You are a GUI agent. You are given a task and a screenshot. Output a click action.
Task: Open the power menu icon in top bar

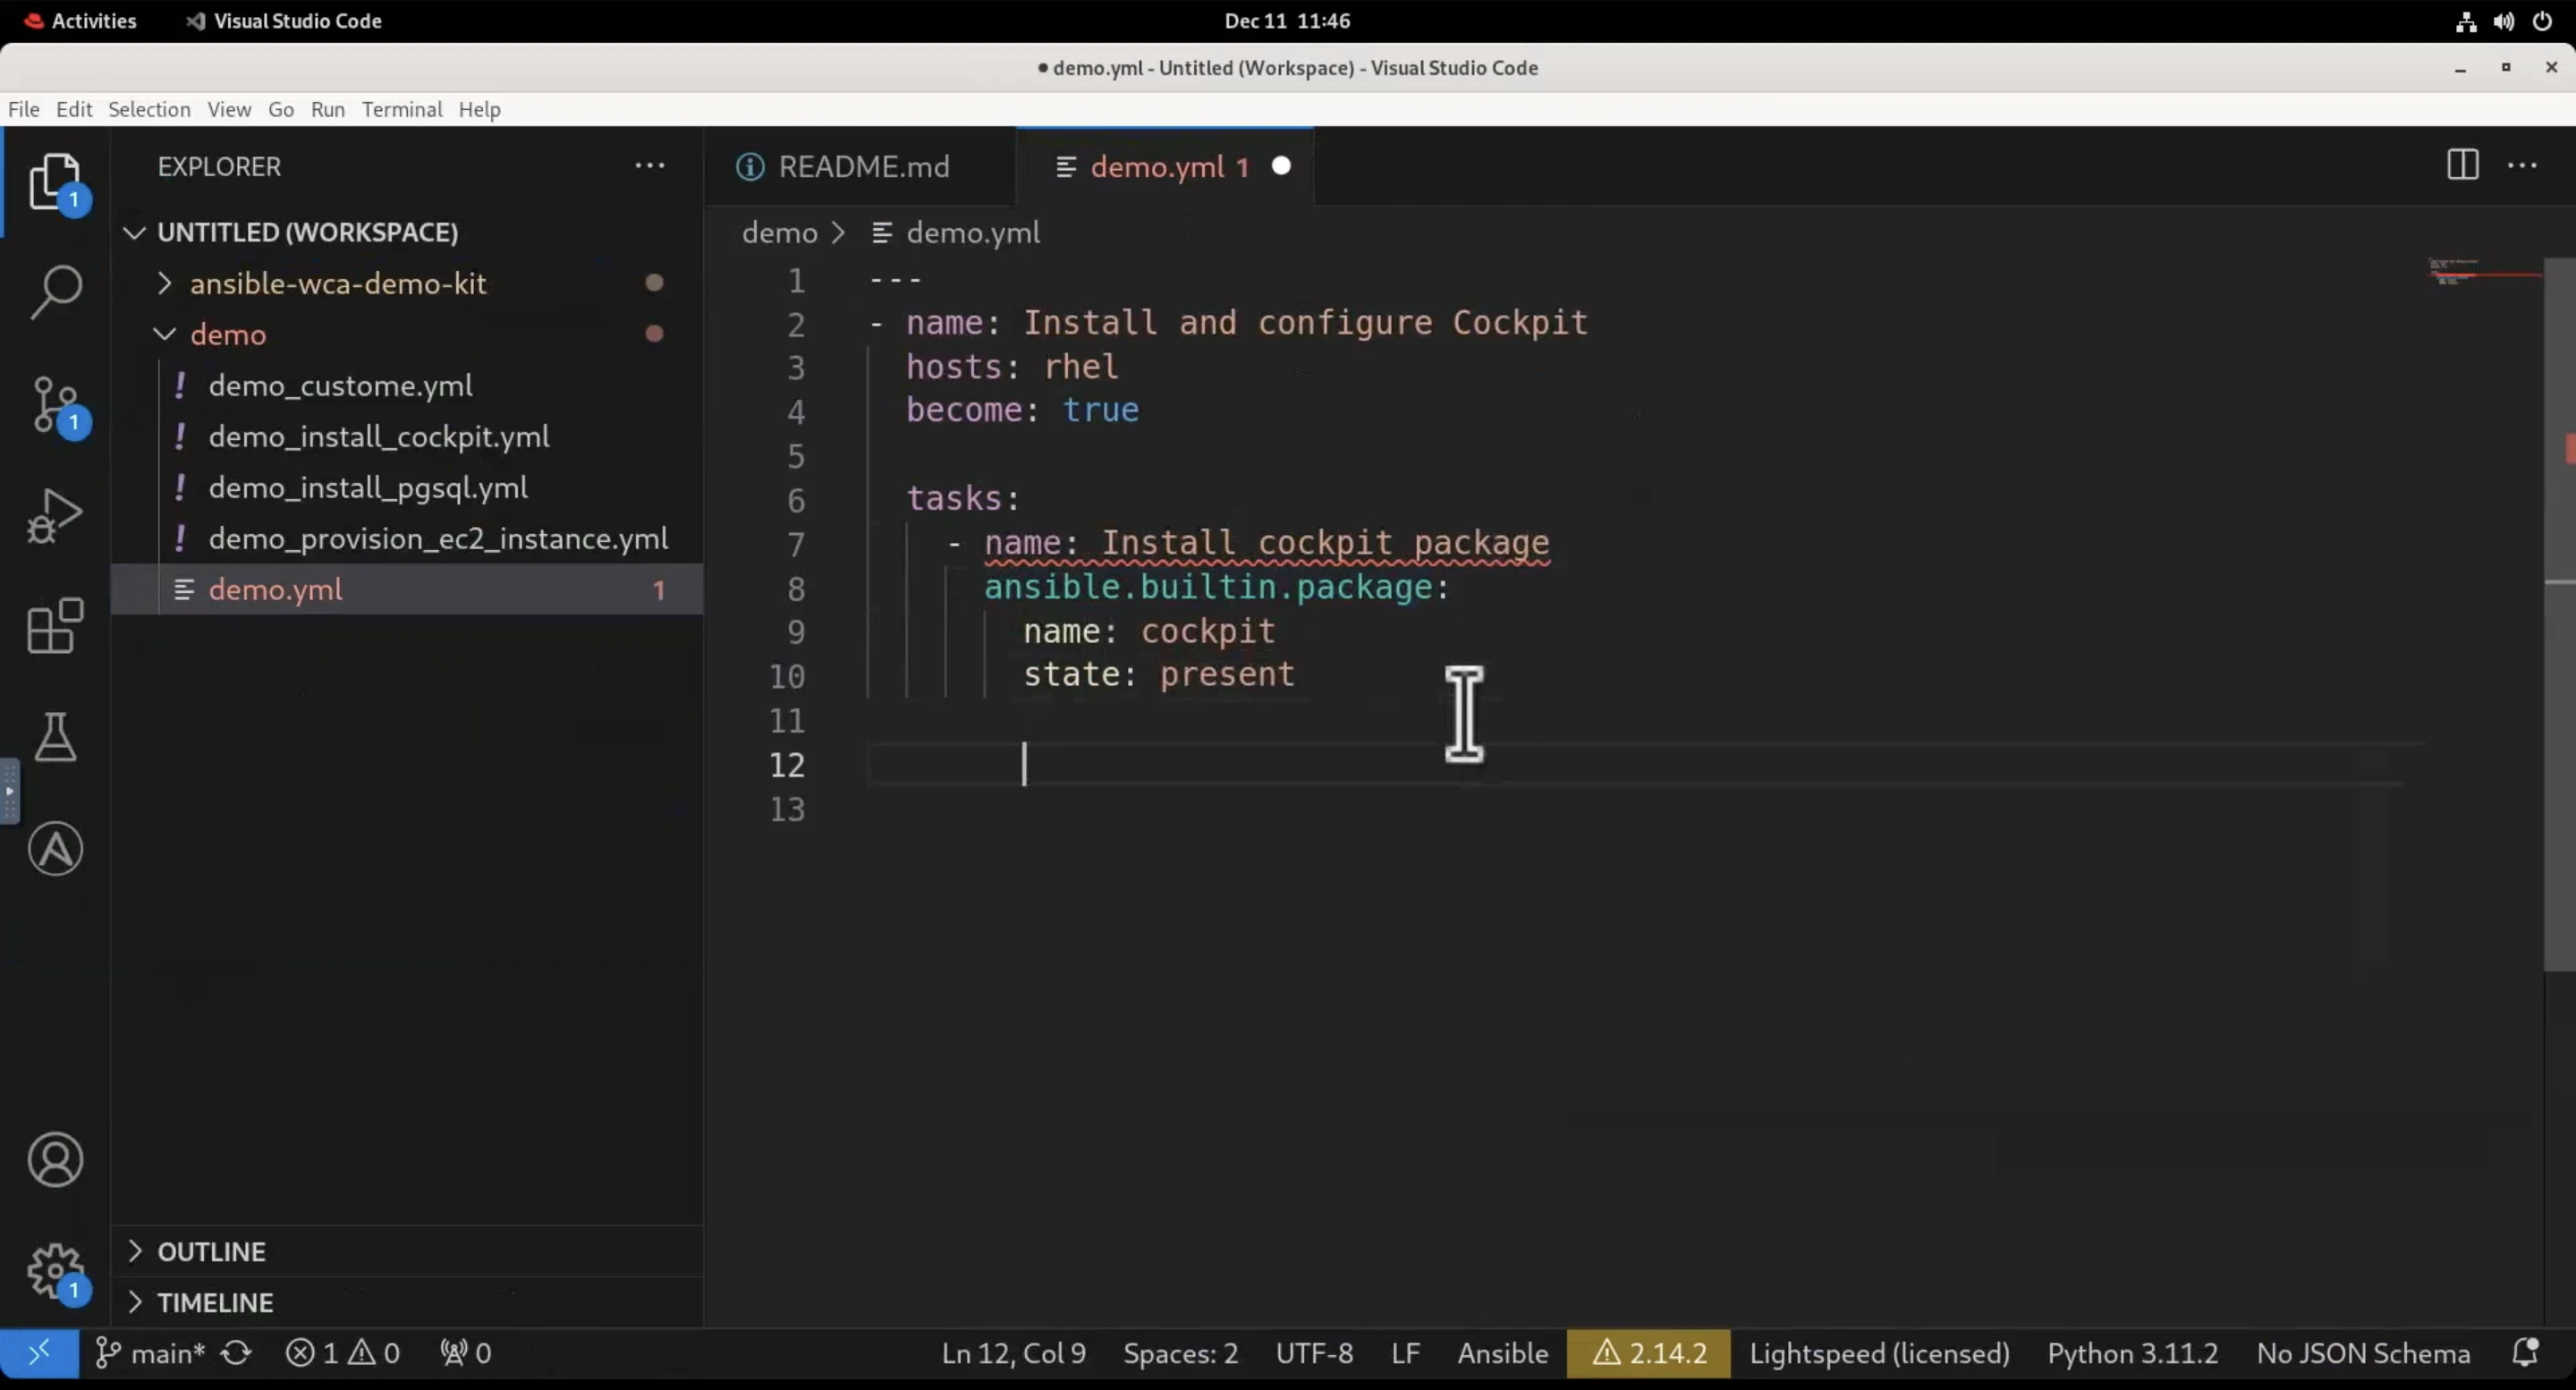click(2542, 21)
